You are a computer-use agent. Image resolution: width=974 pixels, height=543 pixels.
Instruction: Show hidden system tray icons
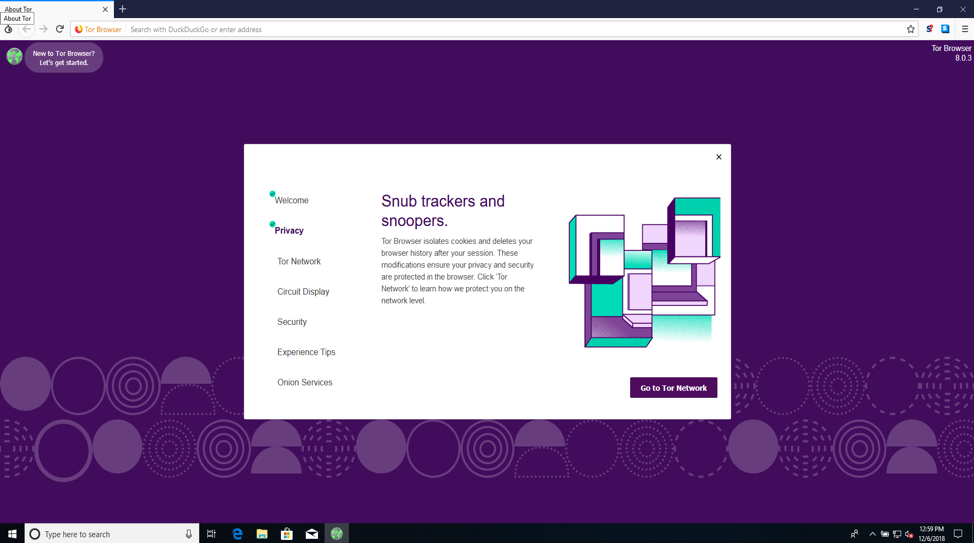[873, 534]
